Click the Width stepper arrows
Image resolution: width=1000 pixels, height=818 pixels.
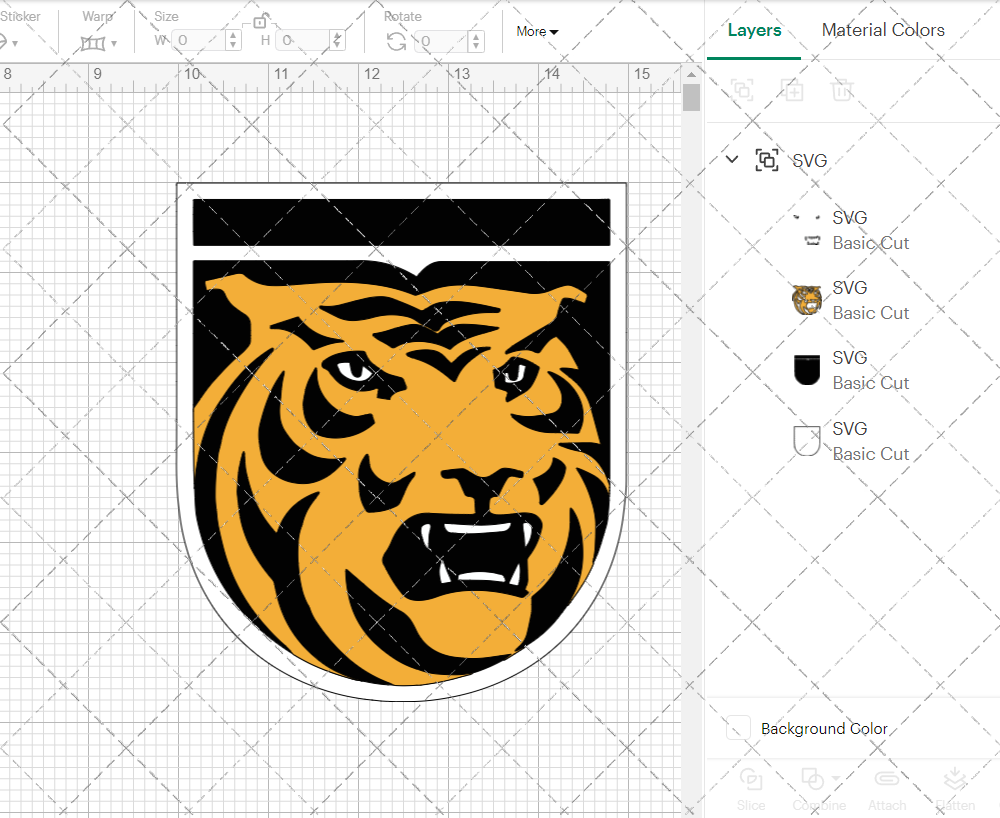(233, 41)
